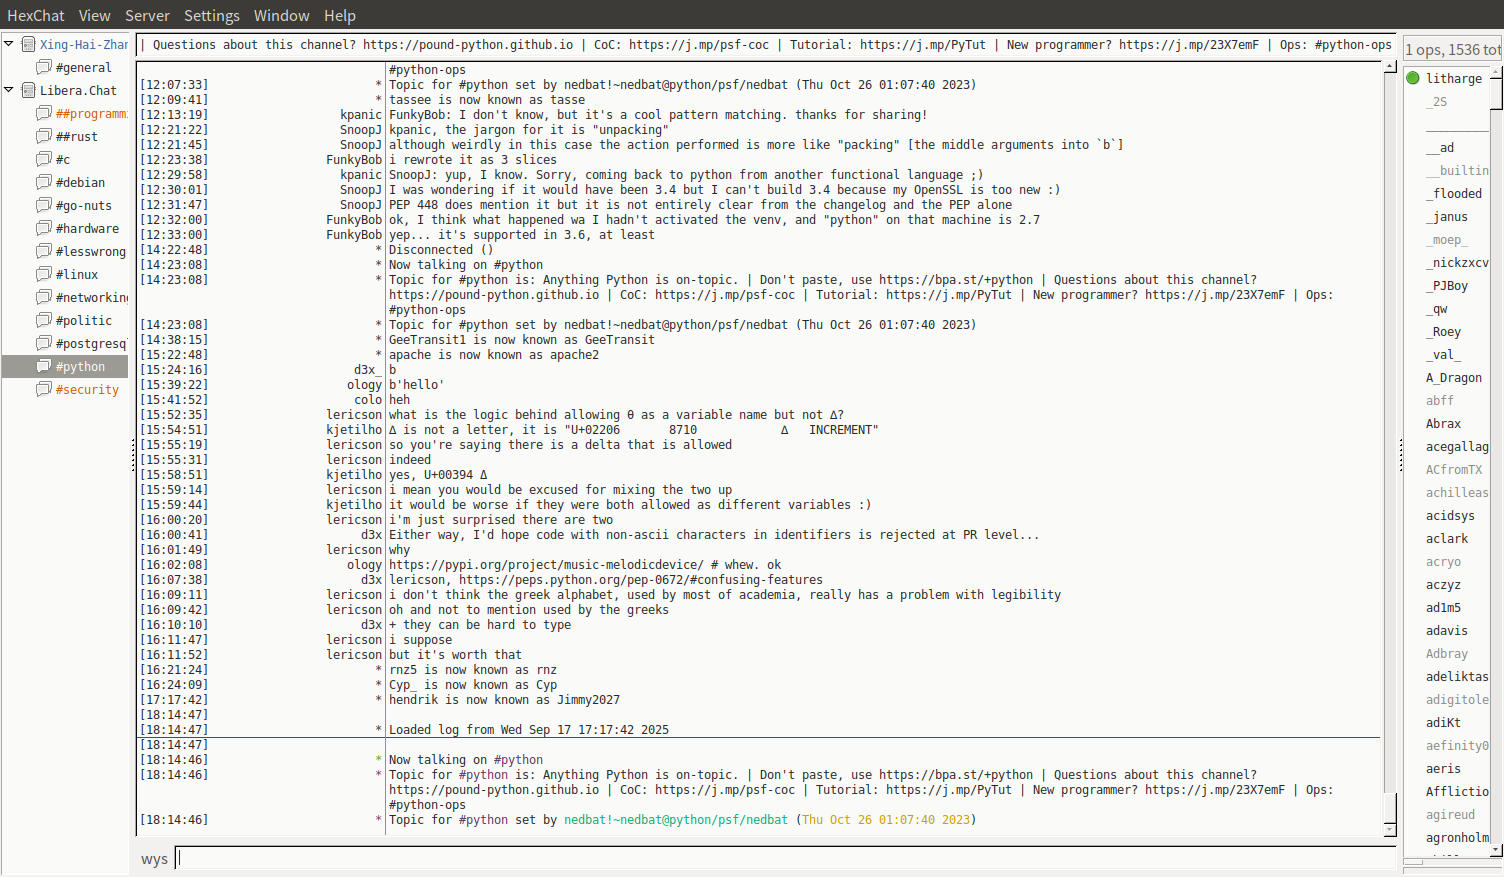Viewport: 1504px width, 877px height.
Task: Open the pep-0672 confusing-features link
Action: pos(640,580)
